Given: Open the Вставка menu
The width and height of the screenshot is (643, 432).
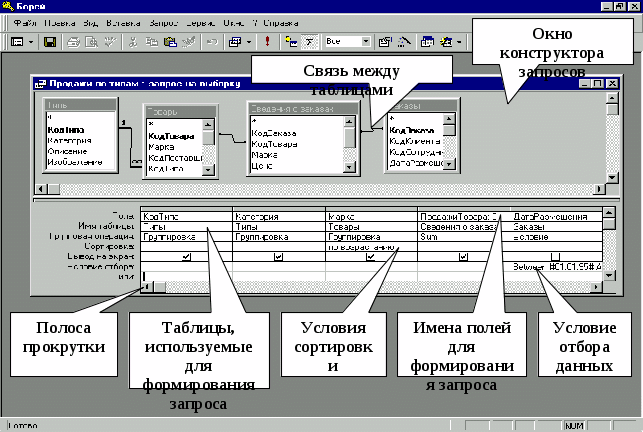Looking at the screenshot, I should tap(123, 23).
